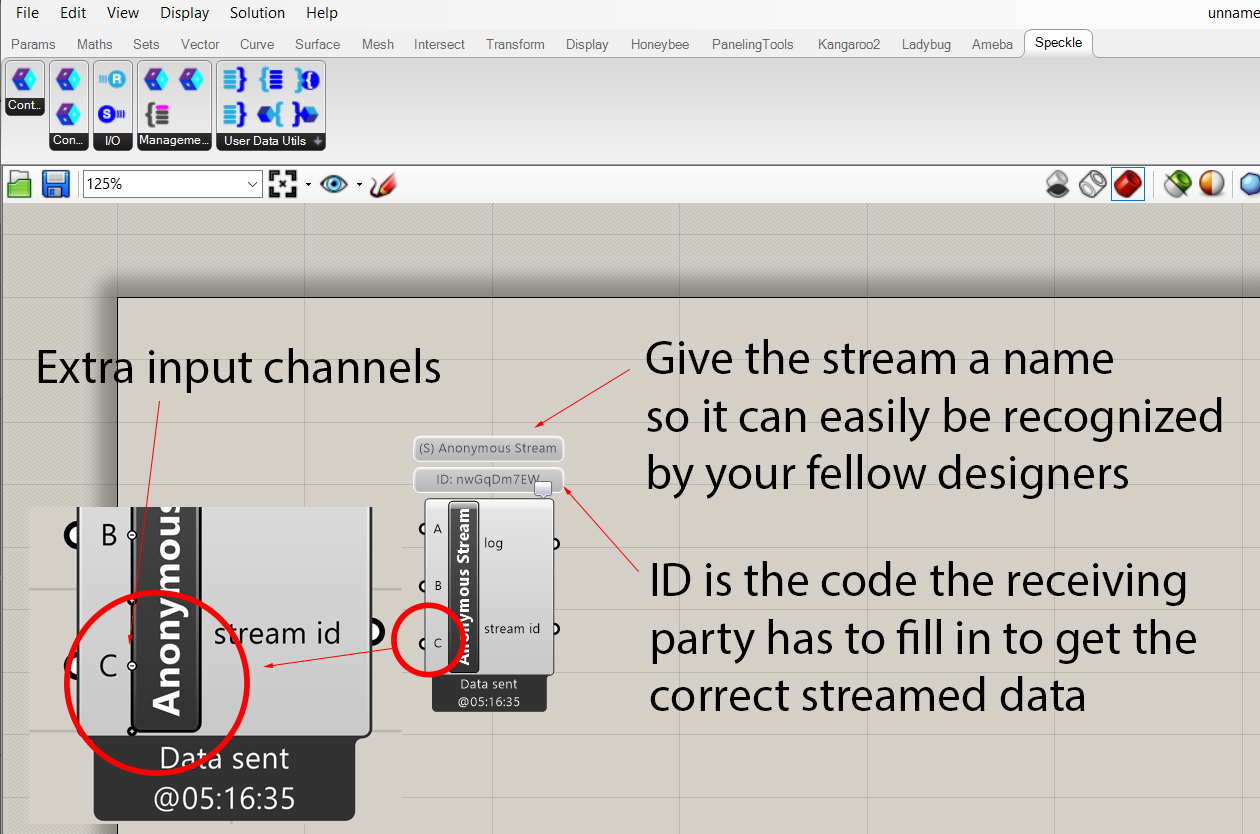Select wireframe preview mode icon
The height and width of the screenshot is (834, 1260).
click(x=1091, y=183)
